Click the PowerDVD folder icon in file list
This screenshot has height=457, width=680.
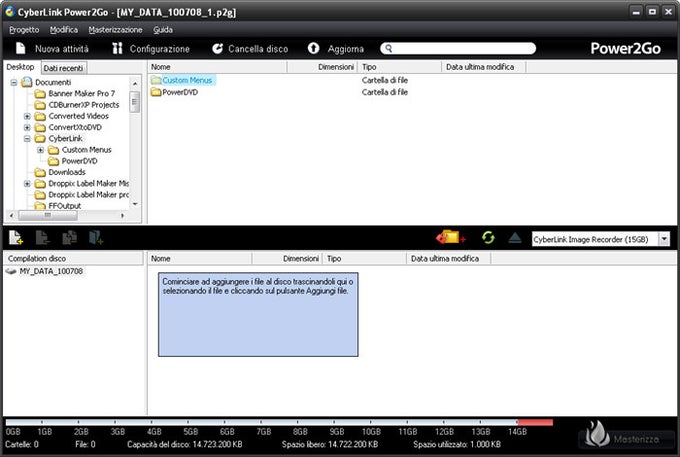click(156, 92)
